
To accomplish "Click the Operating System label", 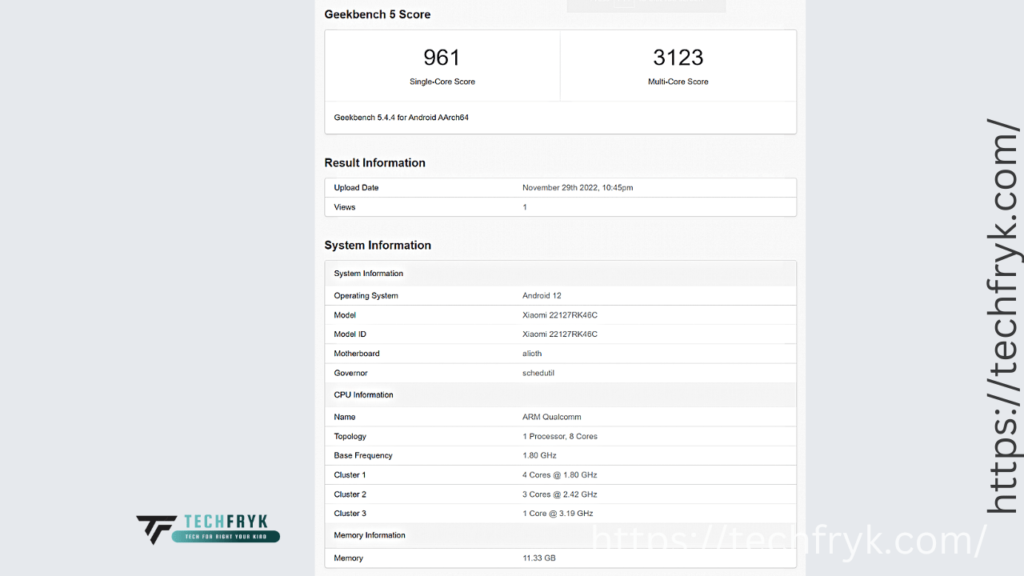I will (x=366, y=296).
